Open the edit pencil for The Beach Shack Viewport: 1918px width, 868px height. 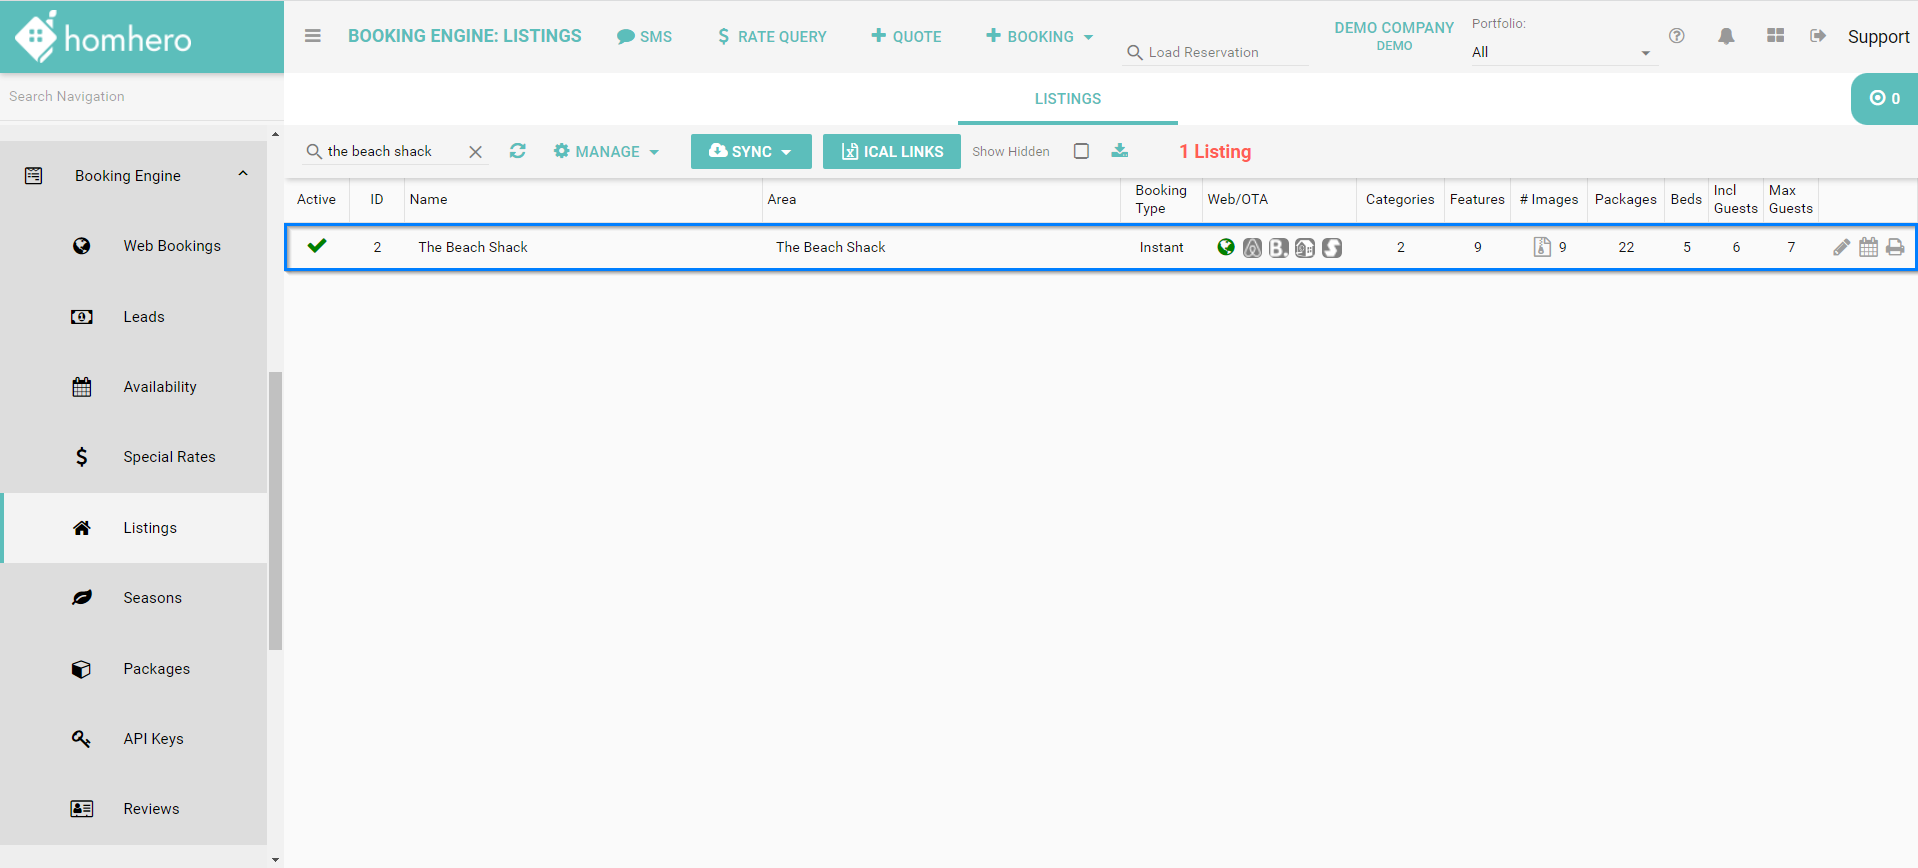point(1841,247)
